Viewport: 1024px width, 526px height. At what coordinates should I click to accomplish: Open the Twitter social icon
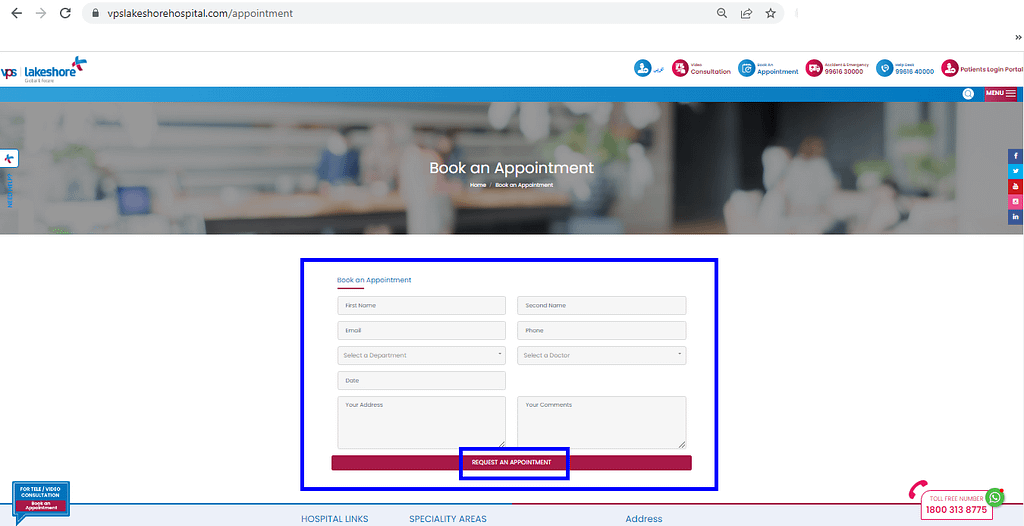(x=1016, y=171)
